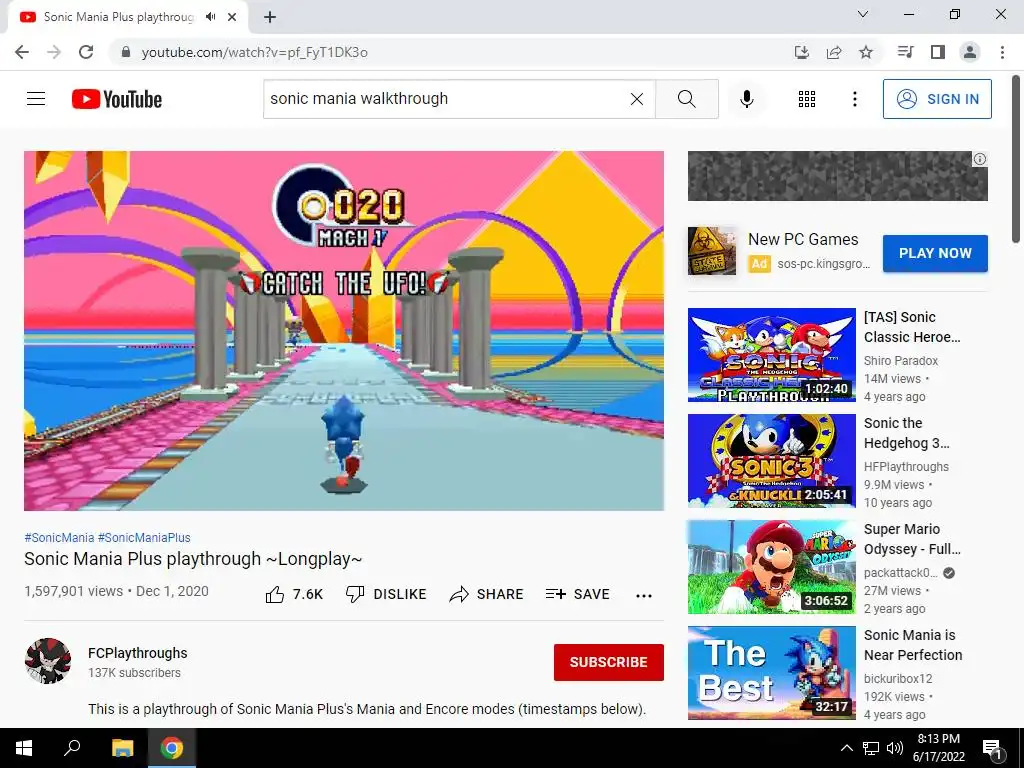Close the Sonic Mania Plus tab

[x=232, y=17]
